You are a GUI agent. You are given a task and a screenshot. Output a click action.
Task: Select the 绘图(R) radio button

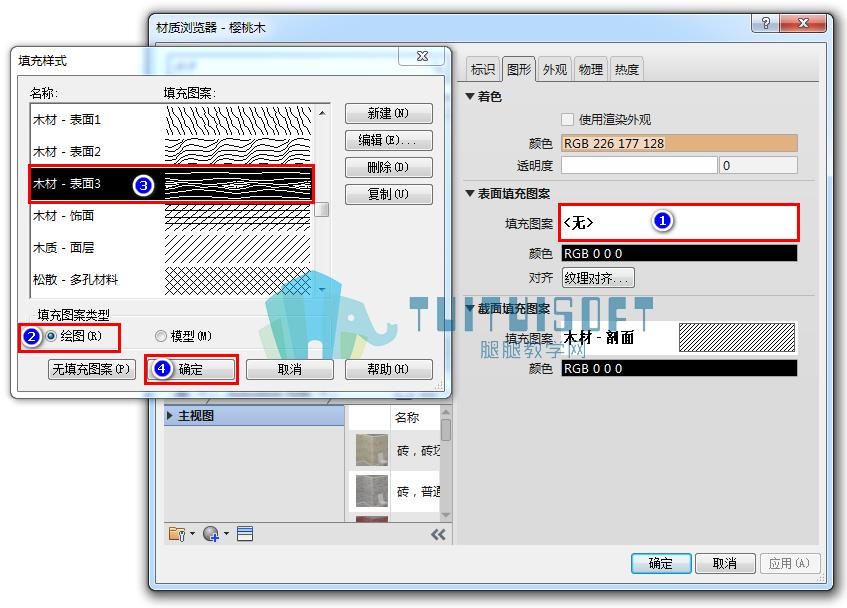point(51,336)
